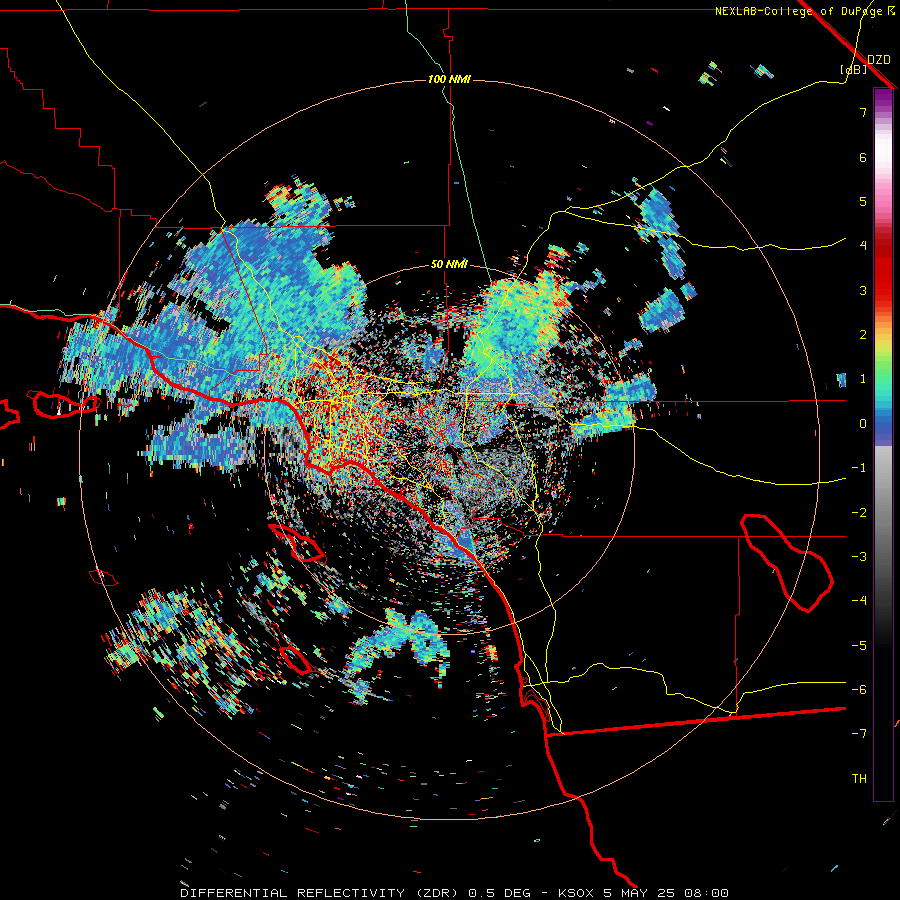The height and width of the screenshot is (900, 900).
Task: Click the [dB] units label
Action: click(854, 70)
